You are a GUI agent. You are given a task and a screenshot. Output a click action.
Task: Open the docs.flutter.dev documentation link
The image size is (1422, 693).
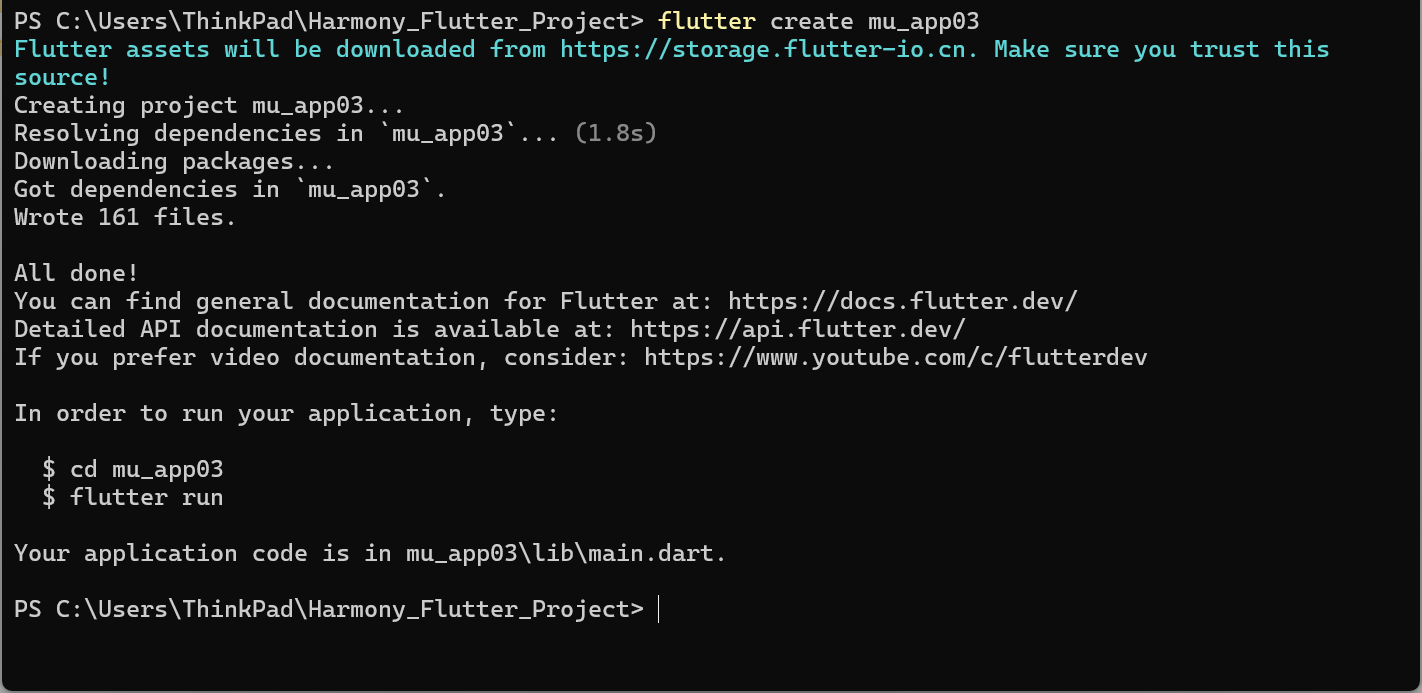903,301
